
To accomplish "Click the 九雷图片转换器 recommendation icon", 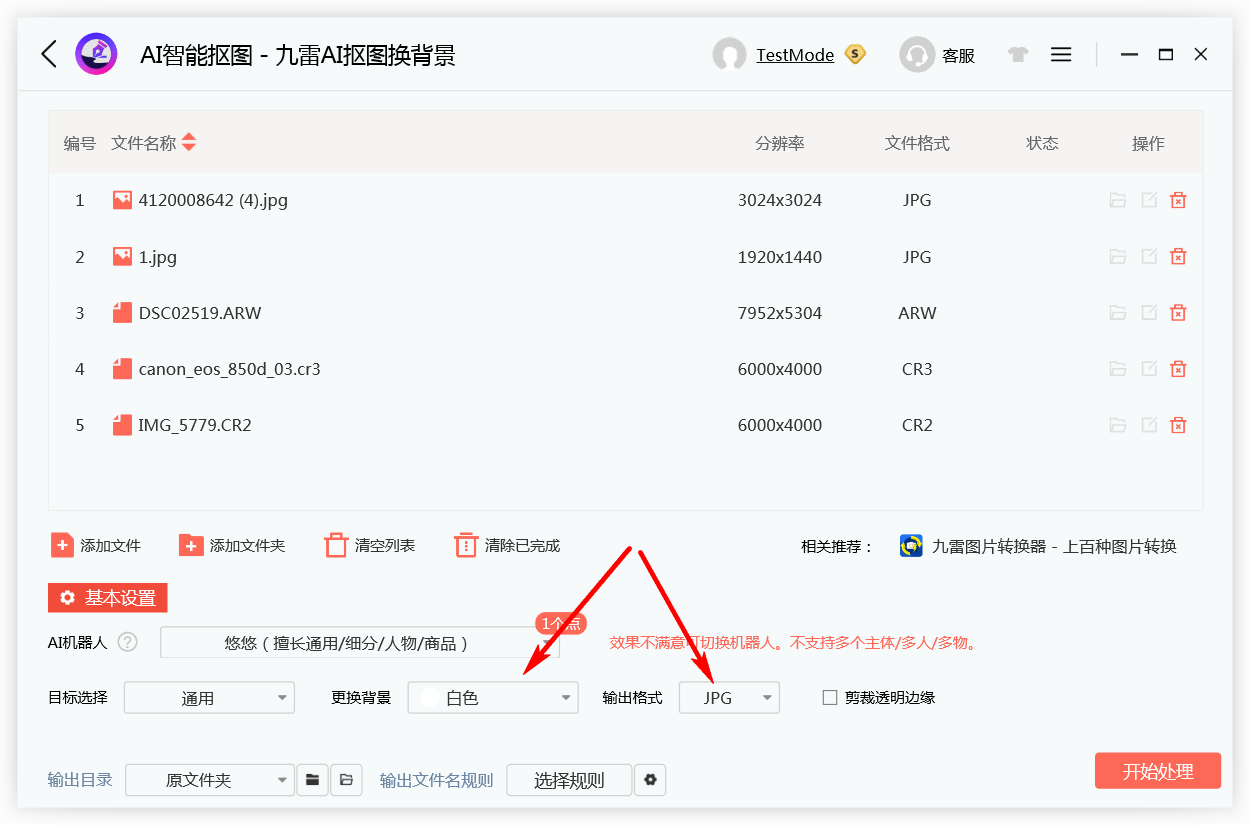I will pyautogui.click(x=911, y=546).
